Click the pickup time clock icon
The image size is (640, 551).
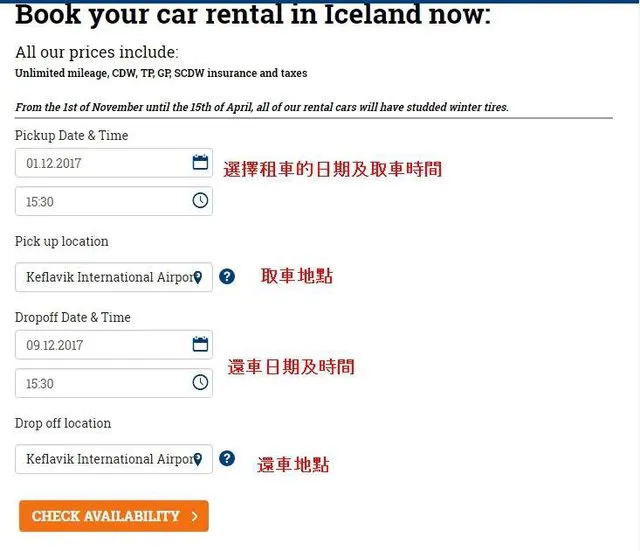point(200,201)
